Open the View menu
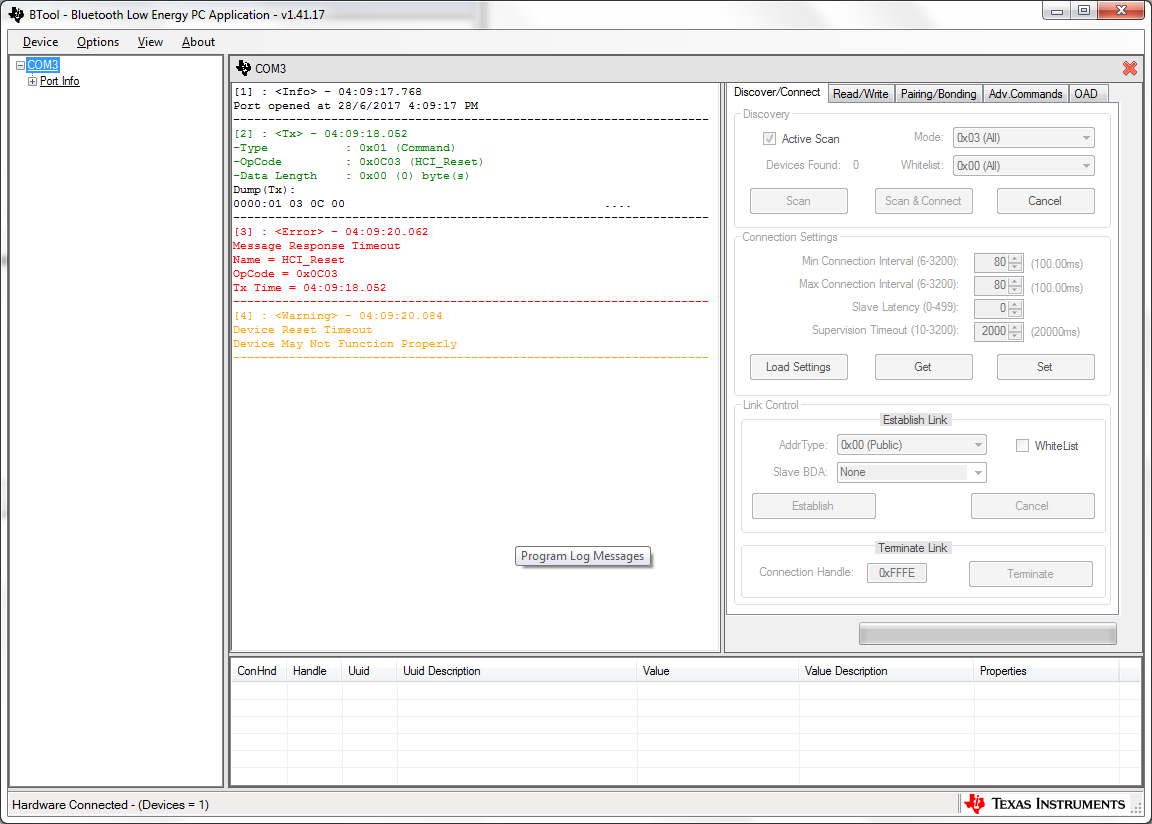The width and height of the screenshot is (1152, 824). pyautogui.click(x=150, y=42)
